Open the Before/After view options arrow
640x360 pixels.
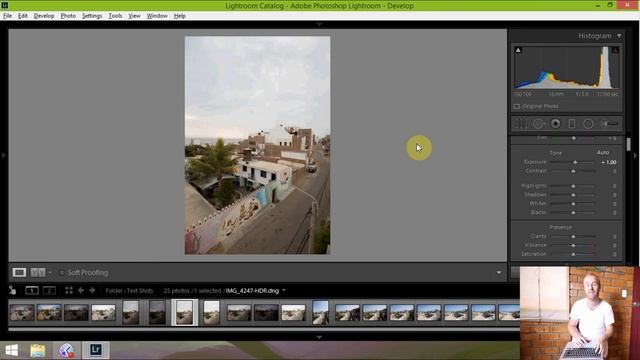[x=50, y=273]
